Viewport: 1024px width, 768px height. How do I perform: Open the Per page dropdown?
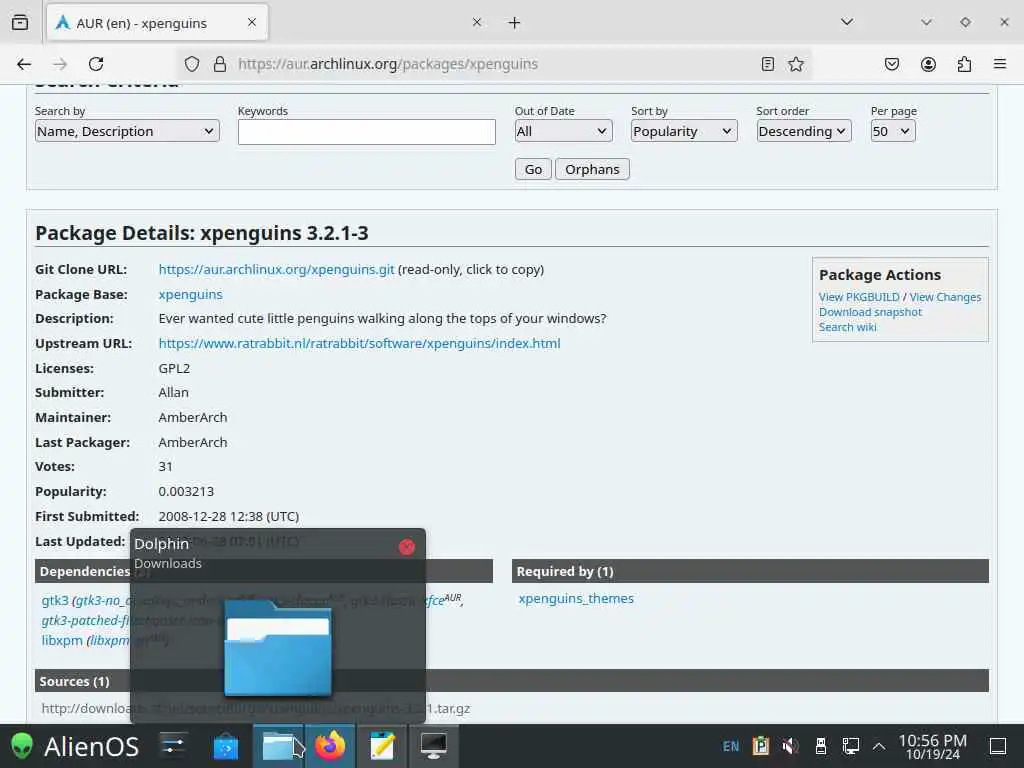tap(893, 131)
